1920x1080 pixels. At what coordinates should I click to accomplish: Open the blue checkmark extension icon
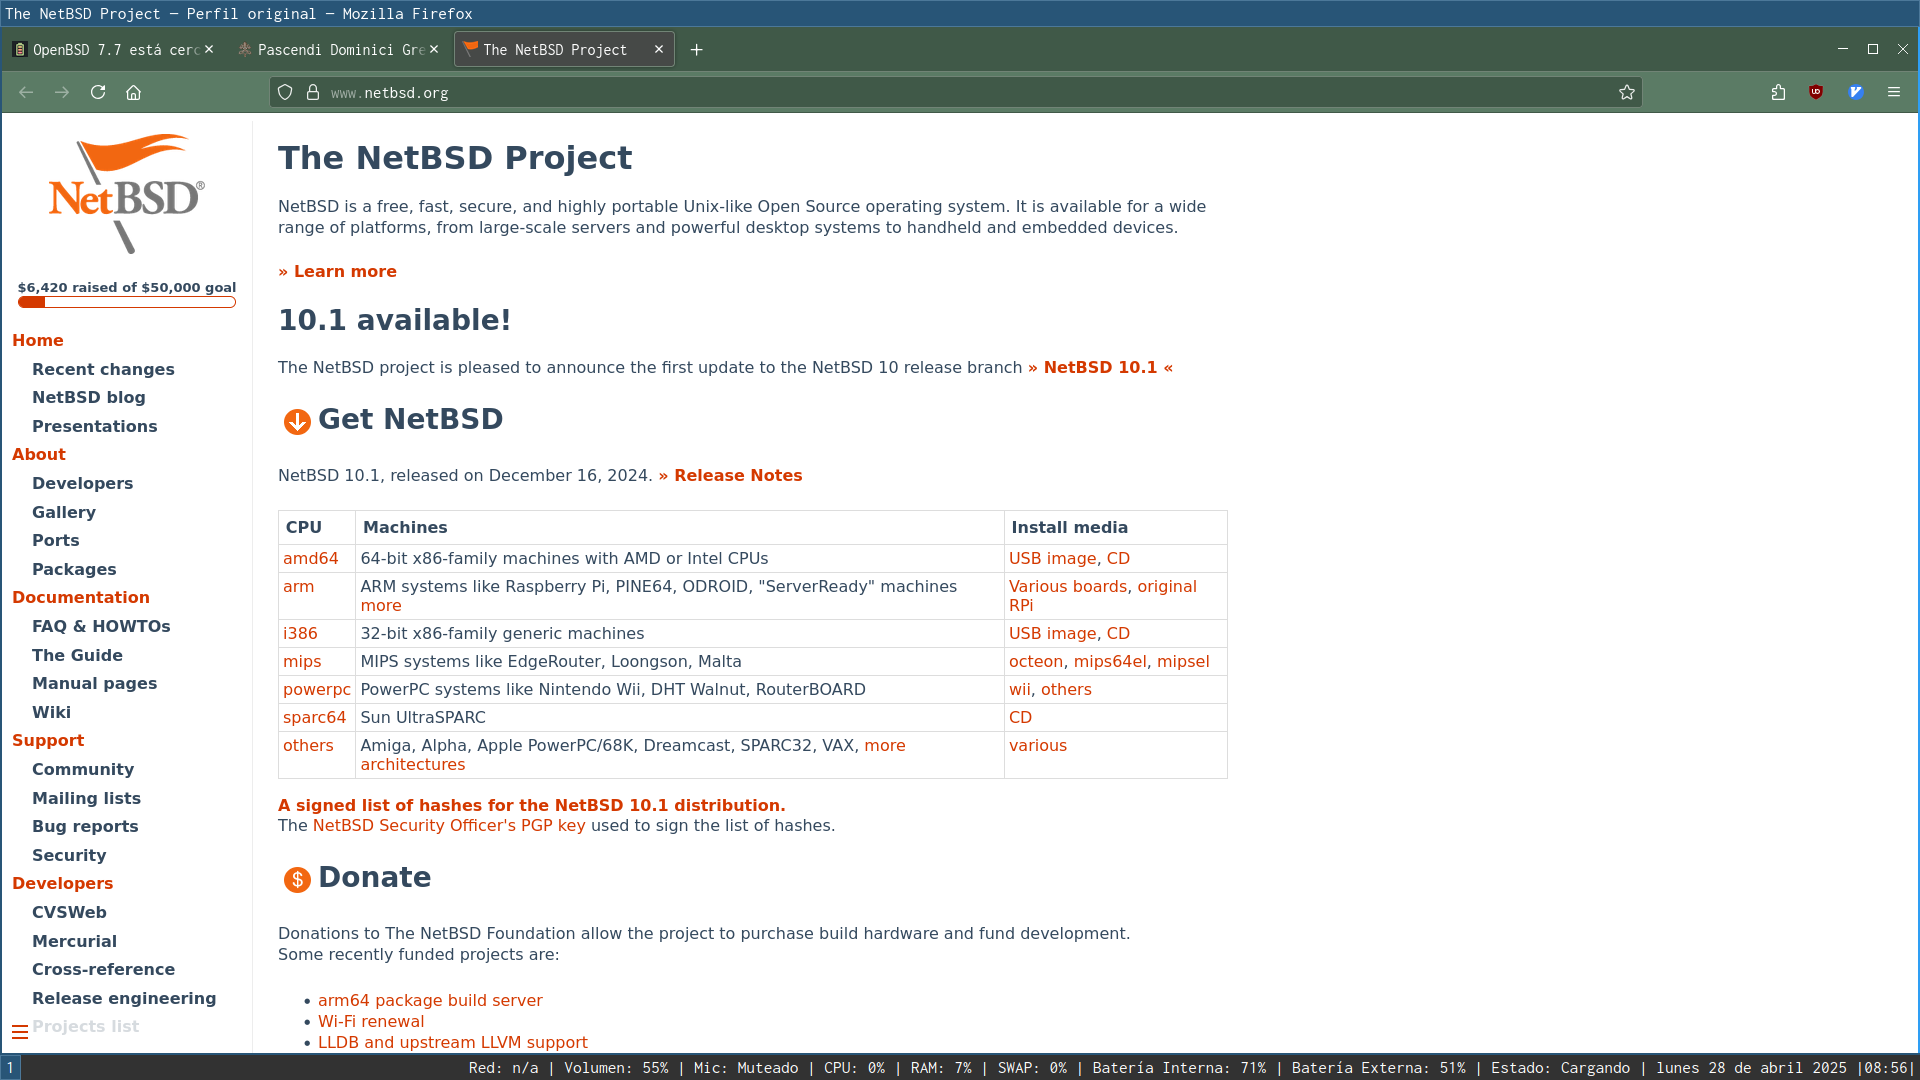click(x=1856, y=92)
